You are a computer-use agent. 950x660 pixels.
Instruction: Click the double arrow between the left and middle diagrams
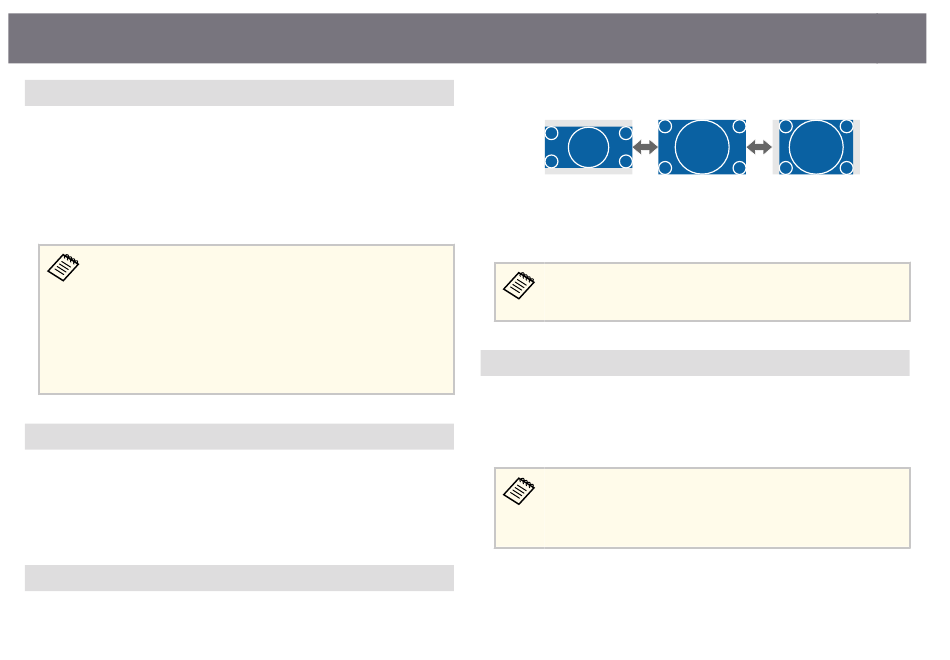(x=645, y=147)
